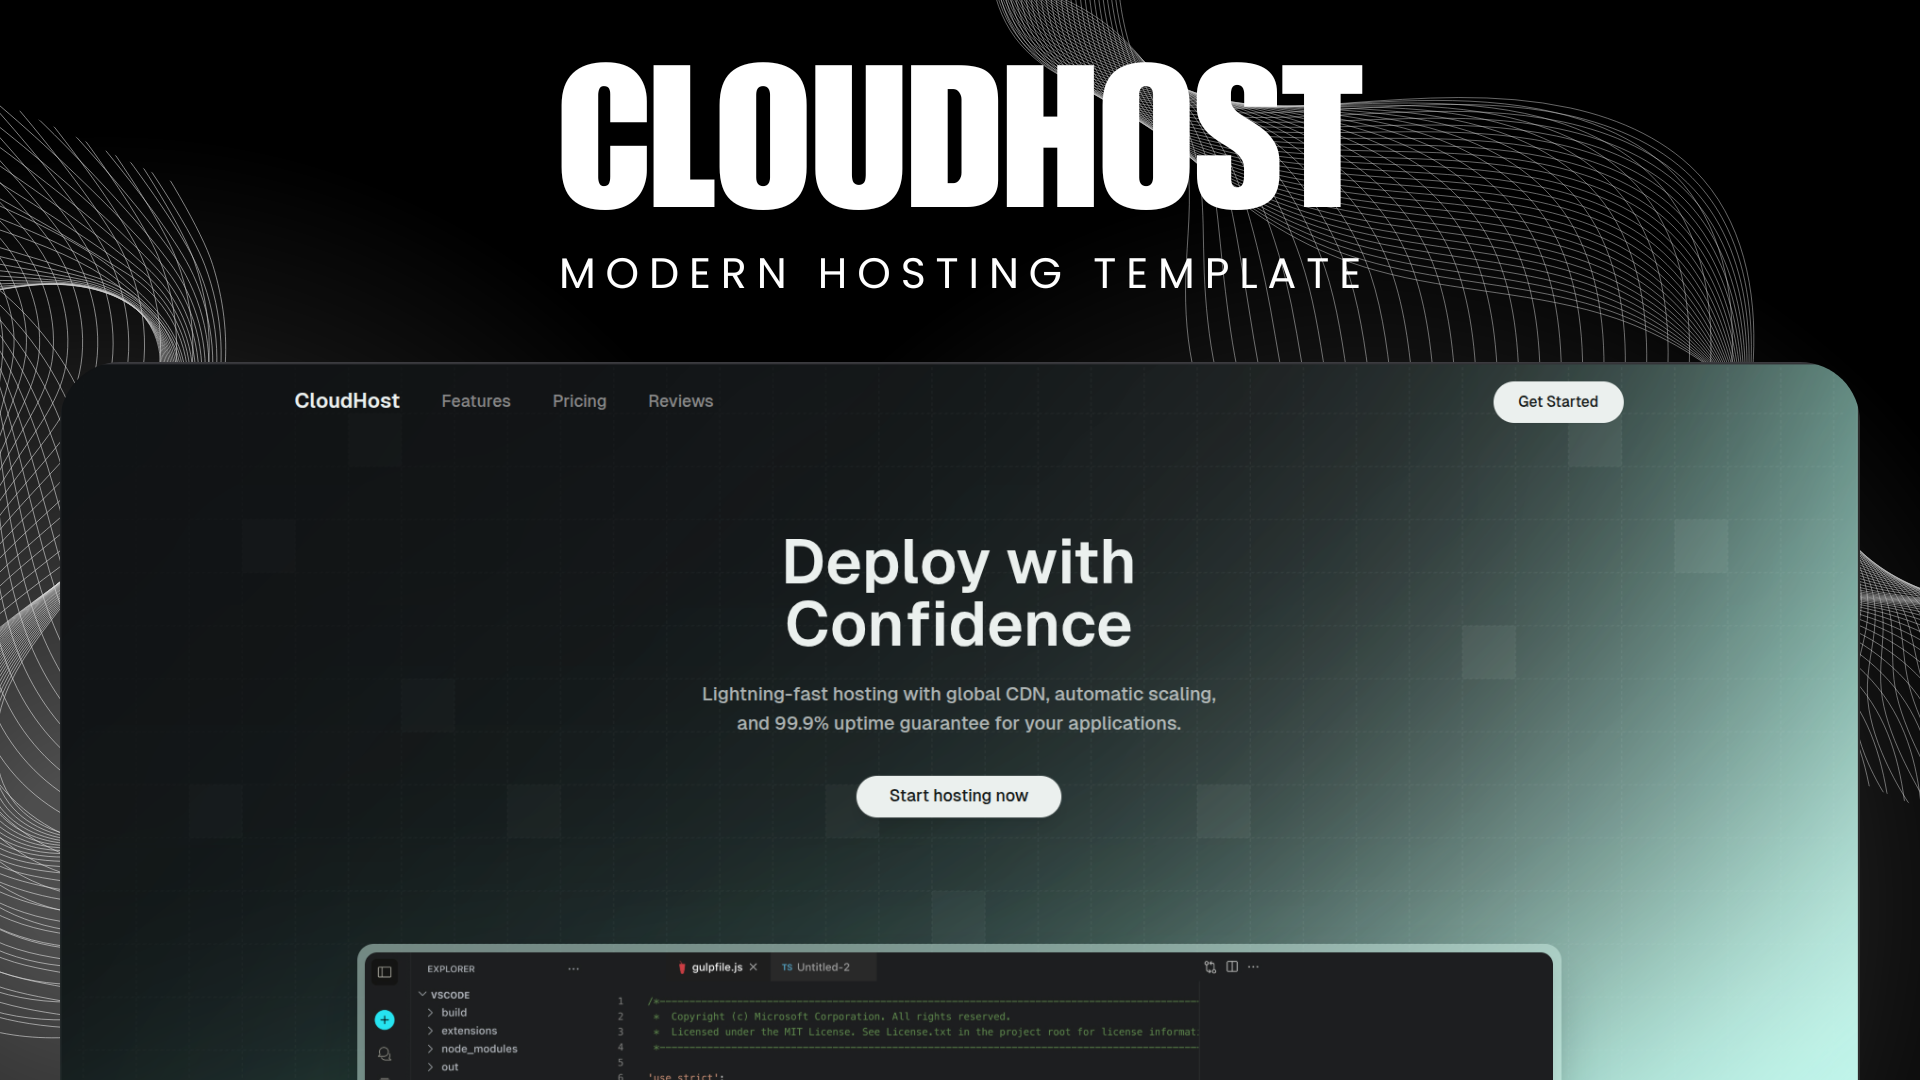Switch to the Untitled-2 tab
Screen dimensions: 1920x1080
click(x=822, y=967)
